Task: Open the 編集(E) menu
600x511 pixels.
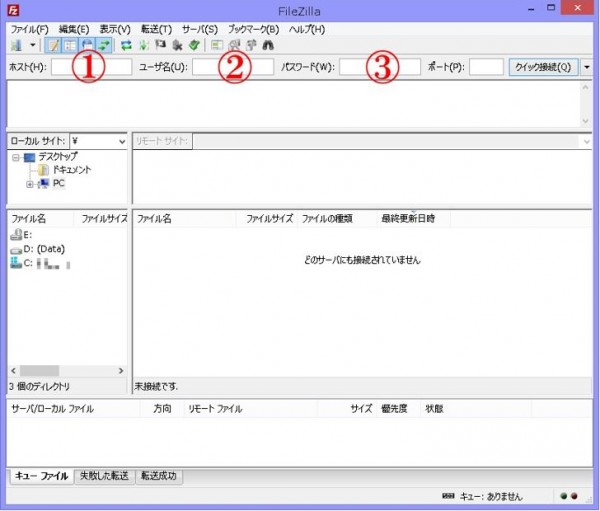Action: click(x=74, y=29)
